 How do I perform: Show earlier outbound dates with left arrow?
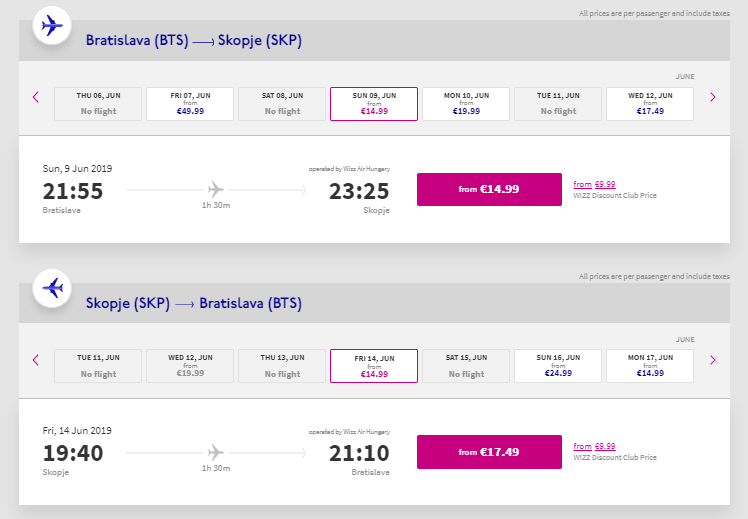point(36,97)
